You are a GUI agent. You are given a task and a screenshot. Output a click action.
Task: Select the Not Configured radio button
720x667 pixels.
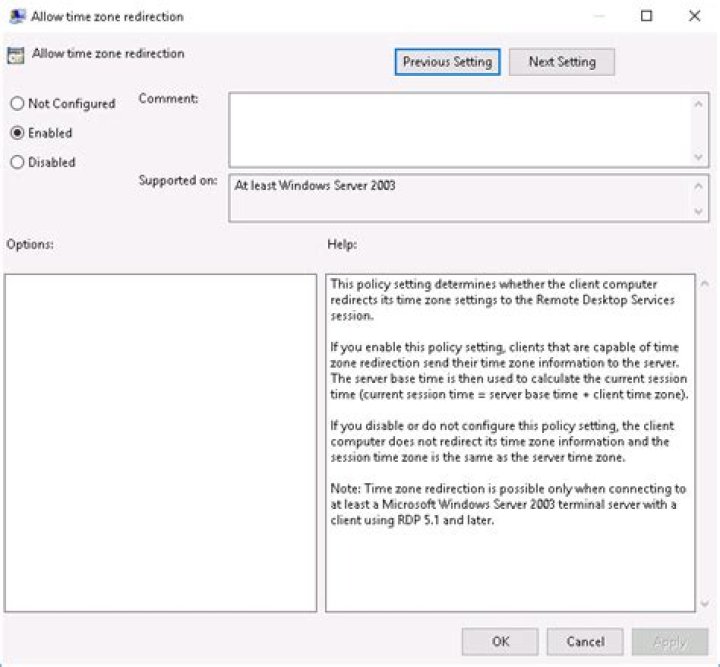pyautogui.click(x=17, y=104)
